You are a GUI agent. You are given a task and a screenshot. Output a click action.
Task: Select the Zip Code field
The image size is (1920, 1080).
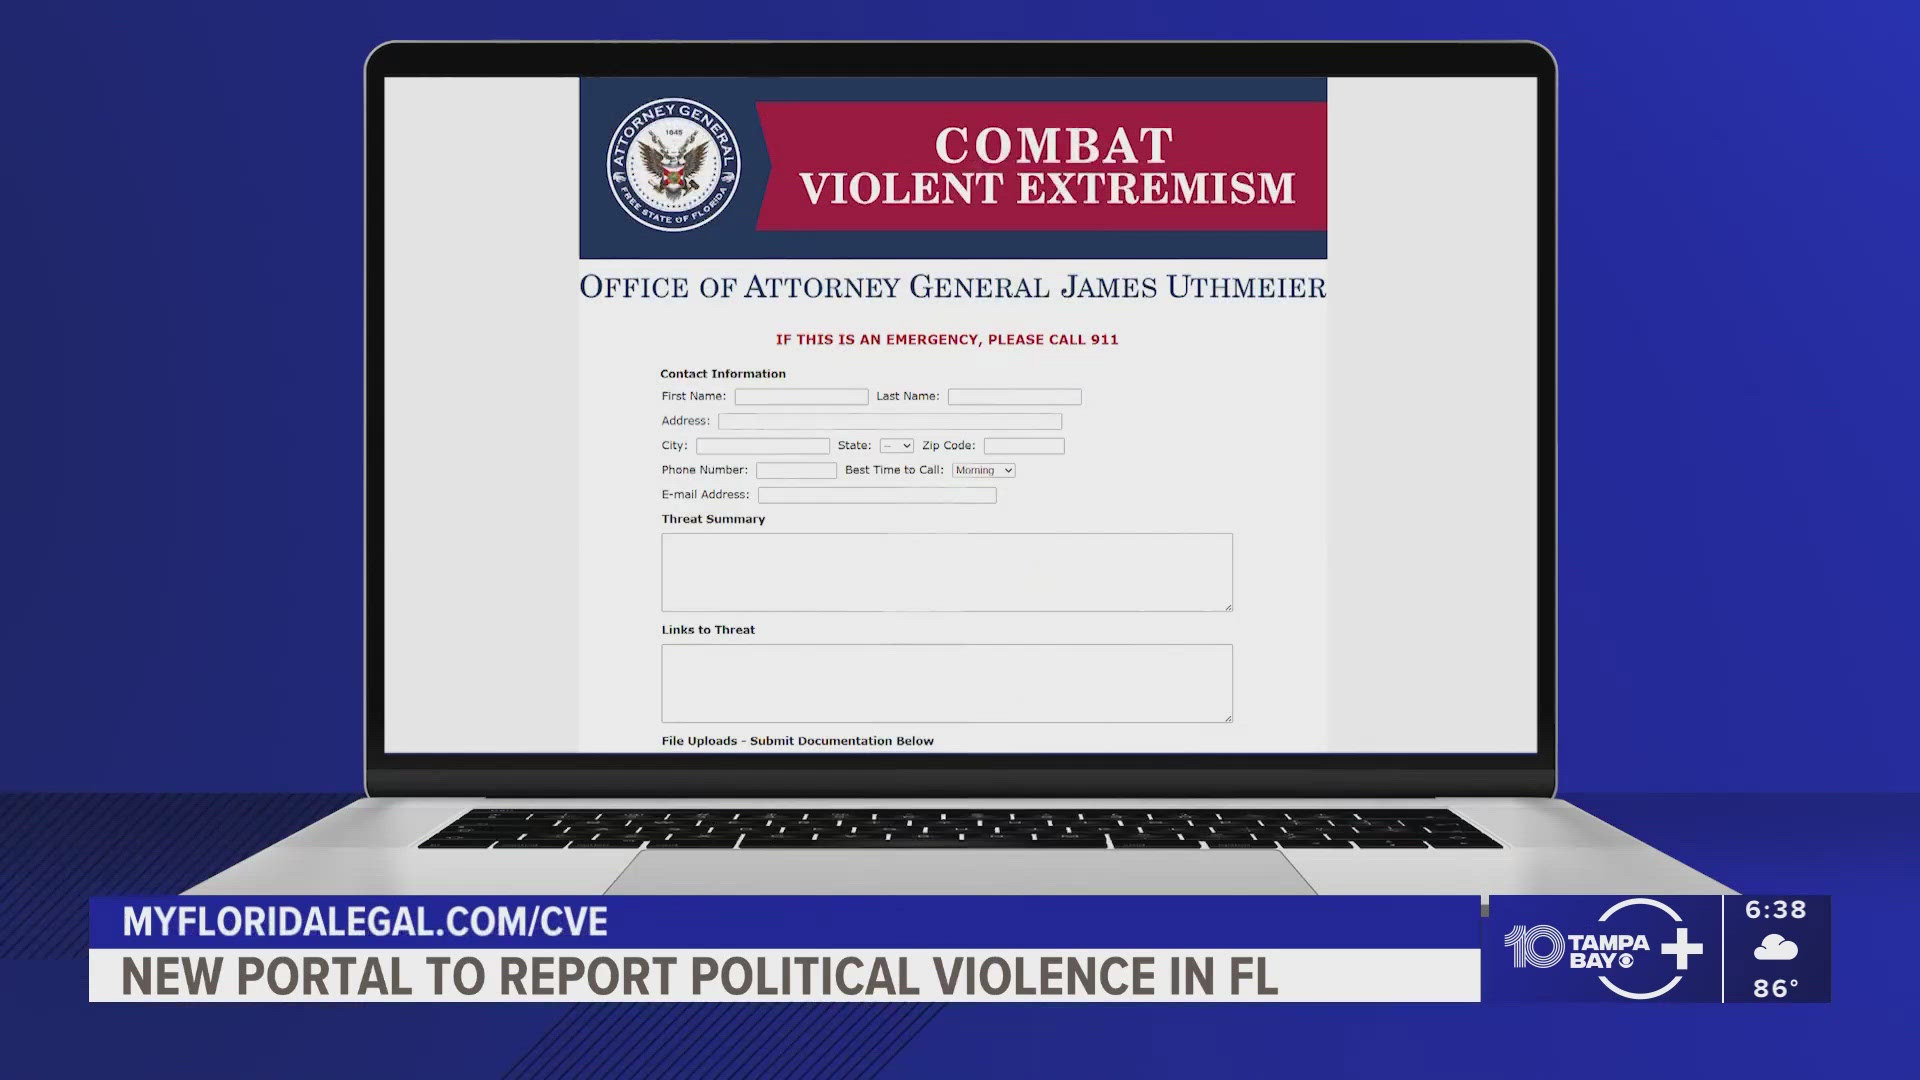(x=1023, y=446)
